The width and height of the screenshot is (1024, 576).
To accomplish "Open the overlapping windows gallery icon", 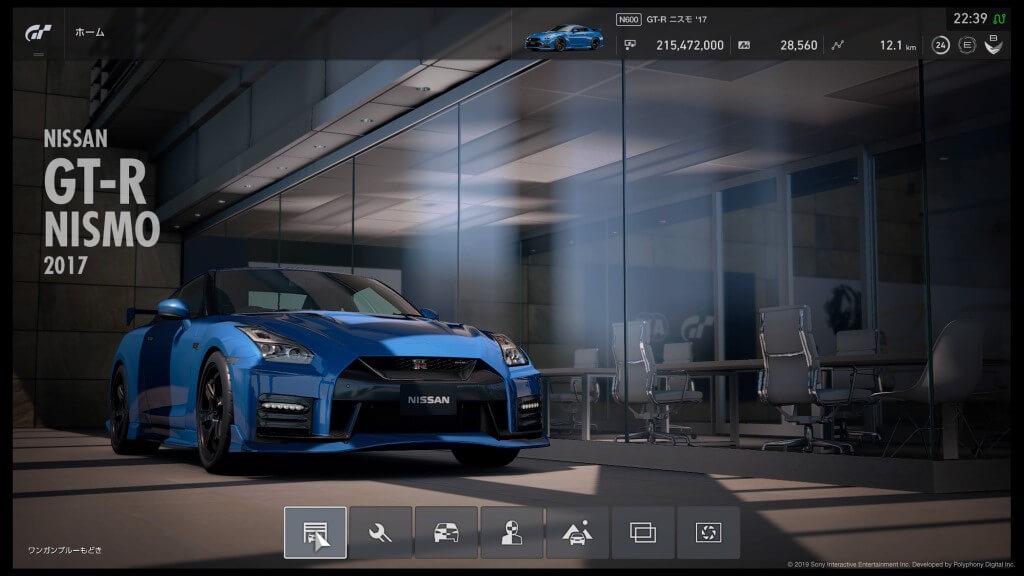I will coord(643,533).
